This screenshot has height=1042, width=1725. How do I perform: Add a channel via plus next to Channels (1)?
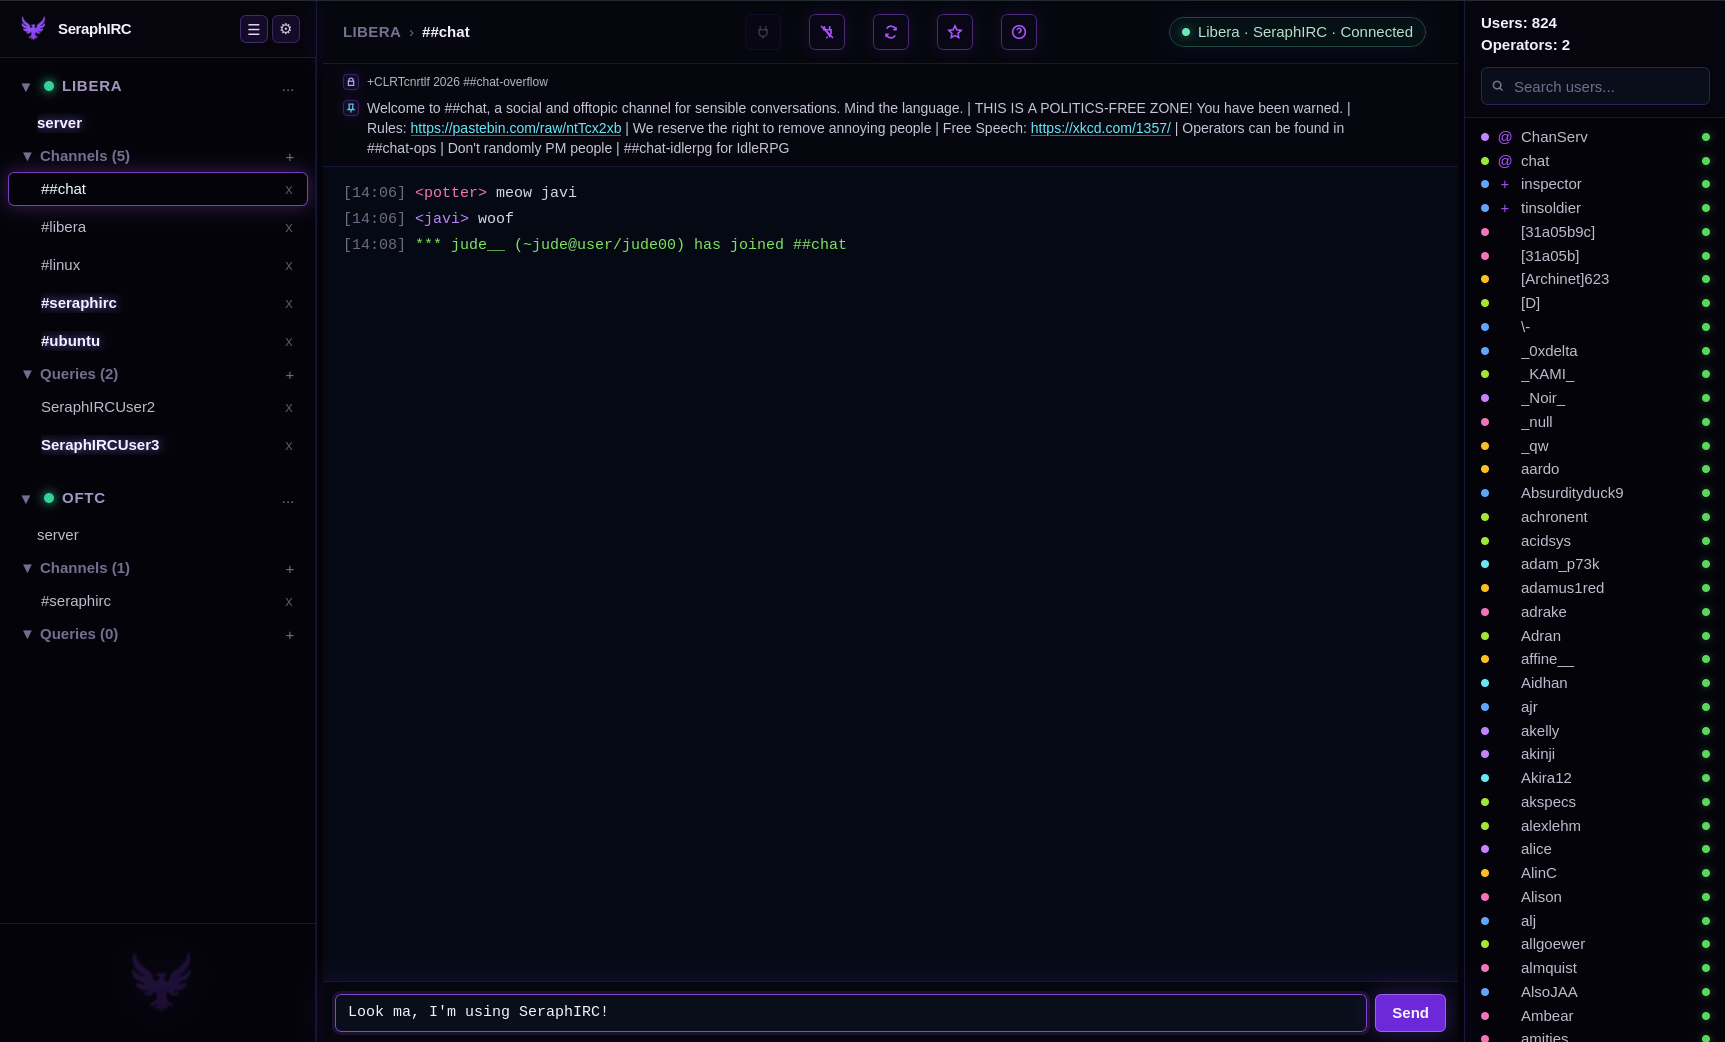[x=290, y=569]
